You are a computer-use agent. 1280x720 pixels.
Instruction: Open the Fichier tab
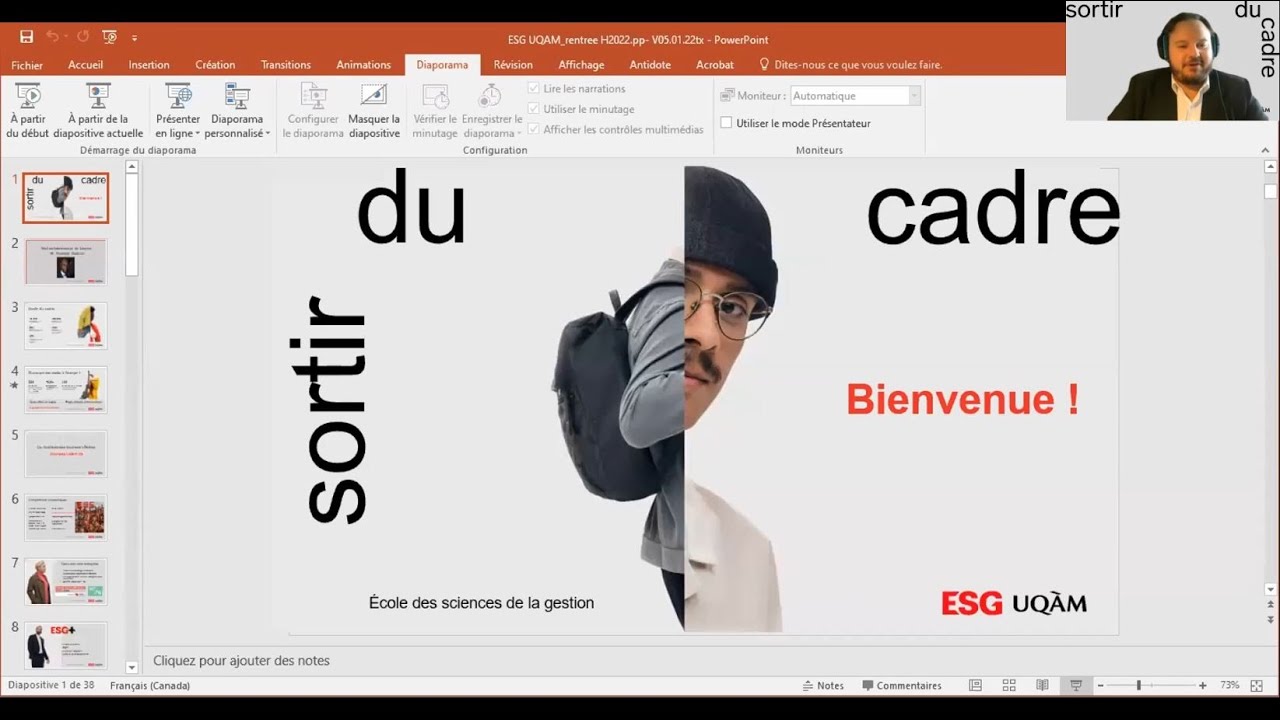[x=27, y=65]
